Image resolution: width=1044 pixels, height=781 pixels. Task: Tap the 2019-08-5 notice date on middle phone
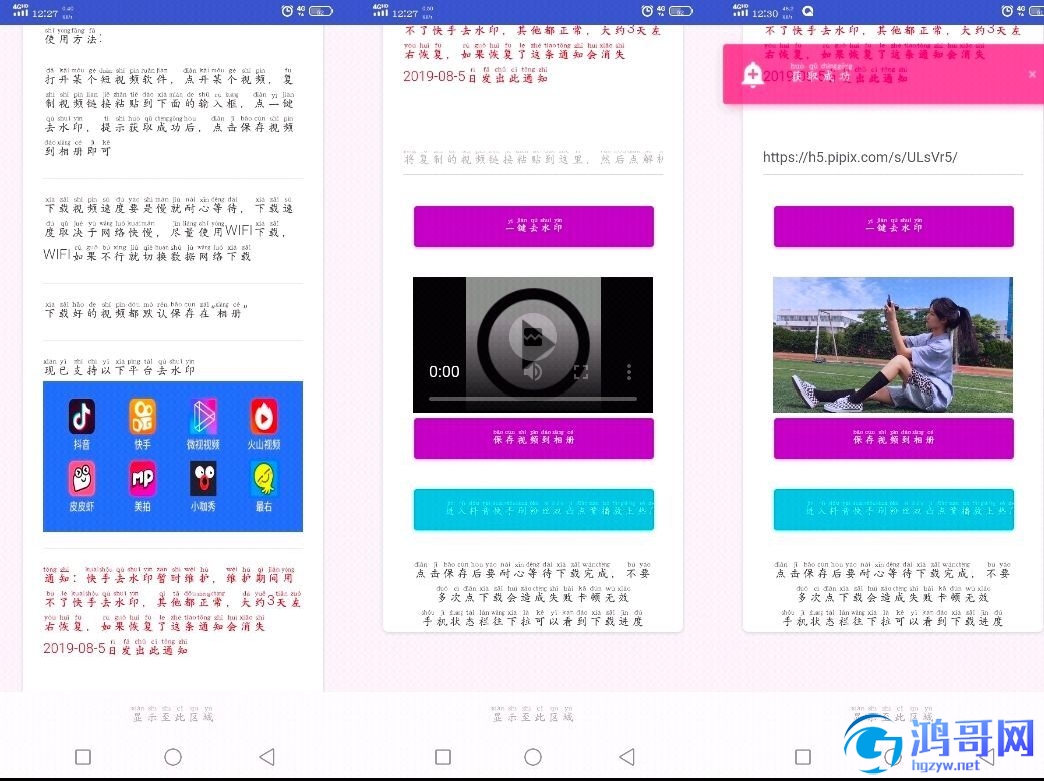pyautogui.click(x=434, y=76)
